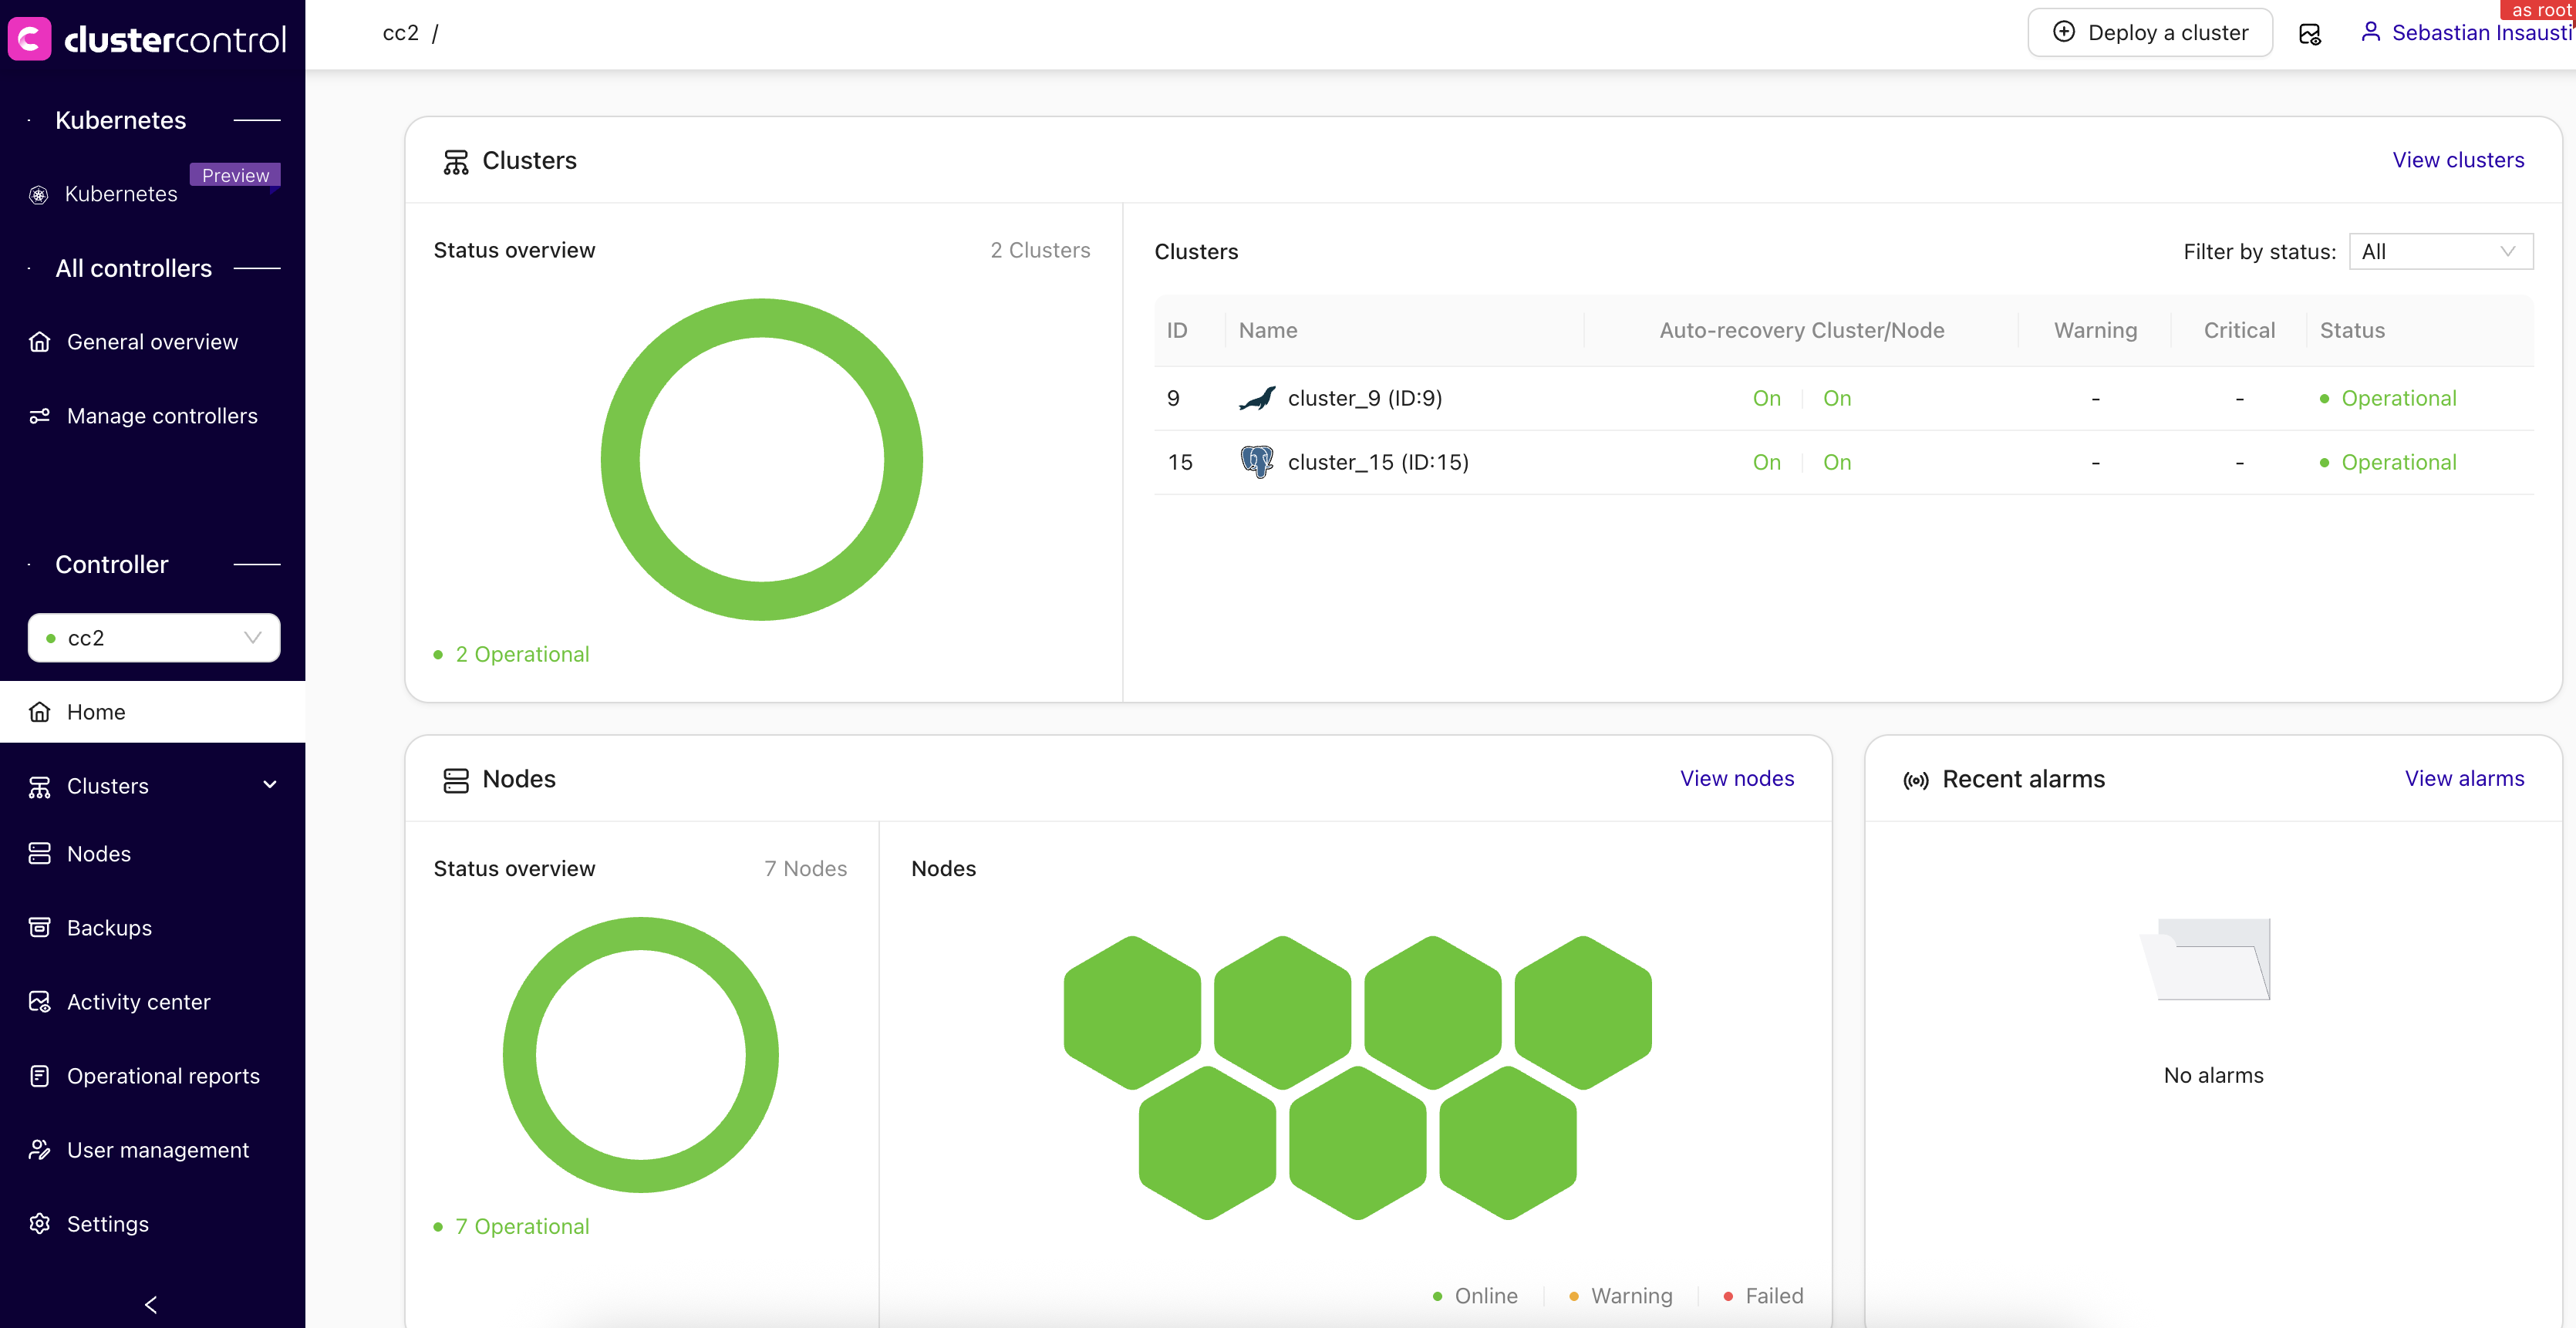The image size is (2576, 1328).
Task: Click the Backups sidebar icon
Action: click(x=40, y=927)
